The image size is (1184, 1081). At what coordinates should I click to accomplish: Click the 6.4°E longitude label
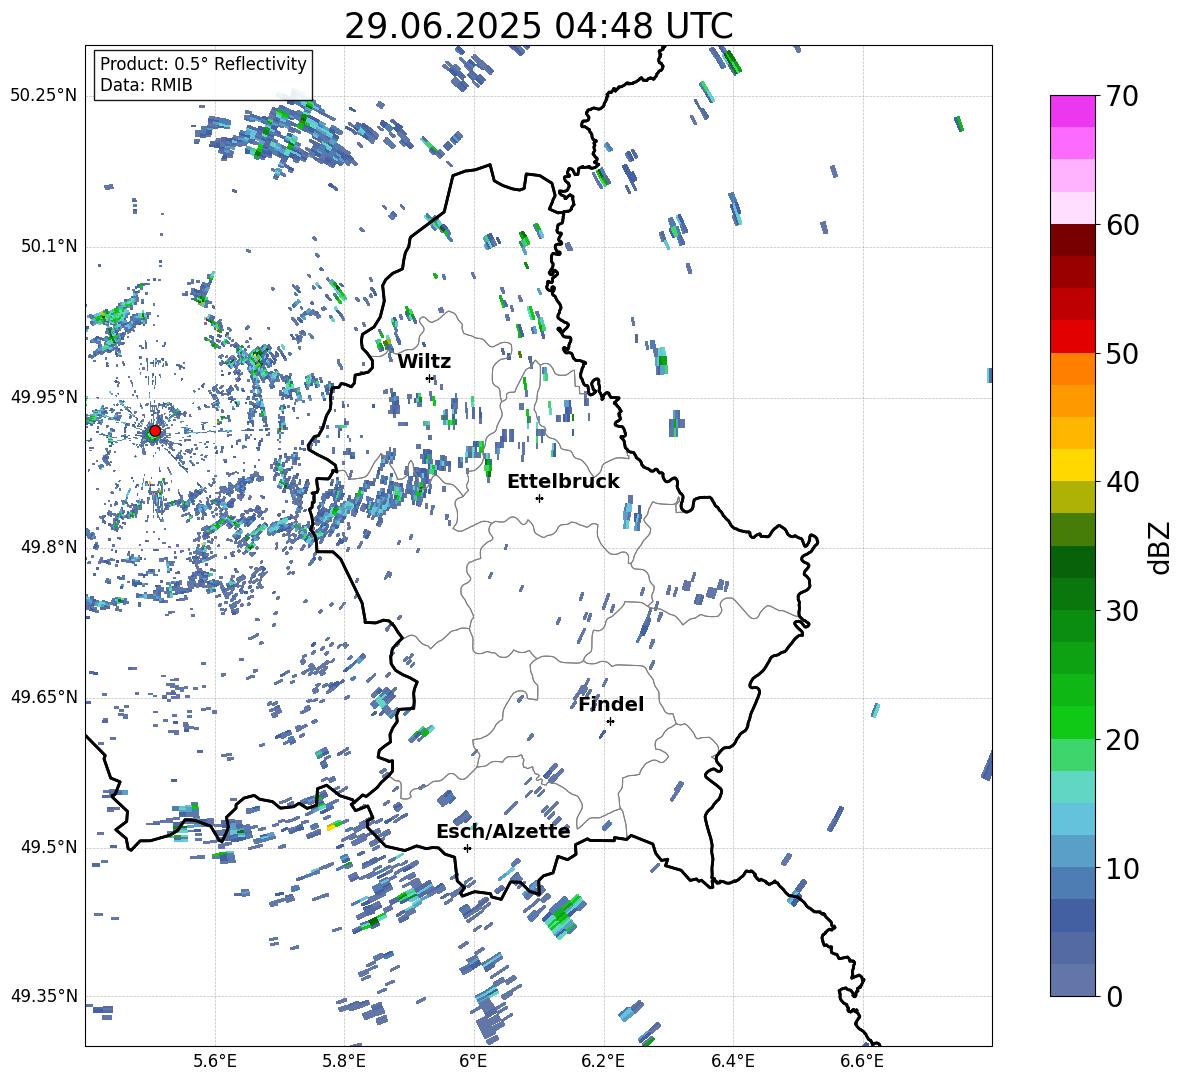[x=732, y=1061]
